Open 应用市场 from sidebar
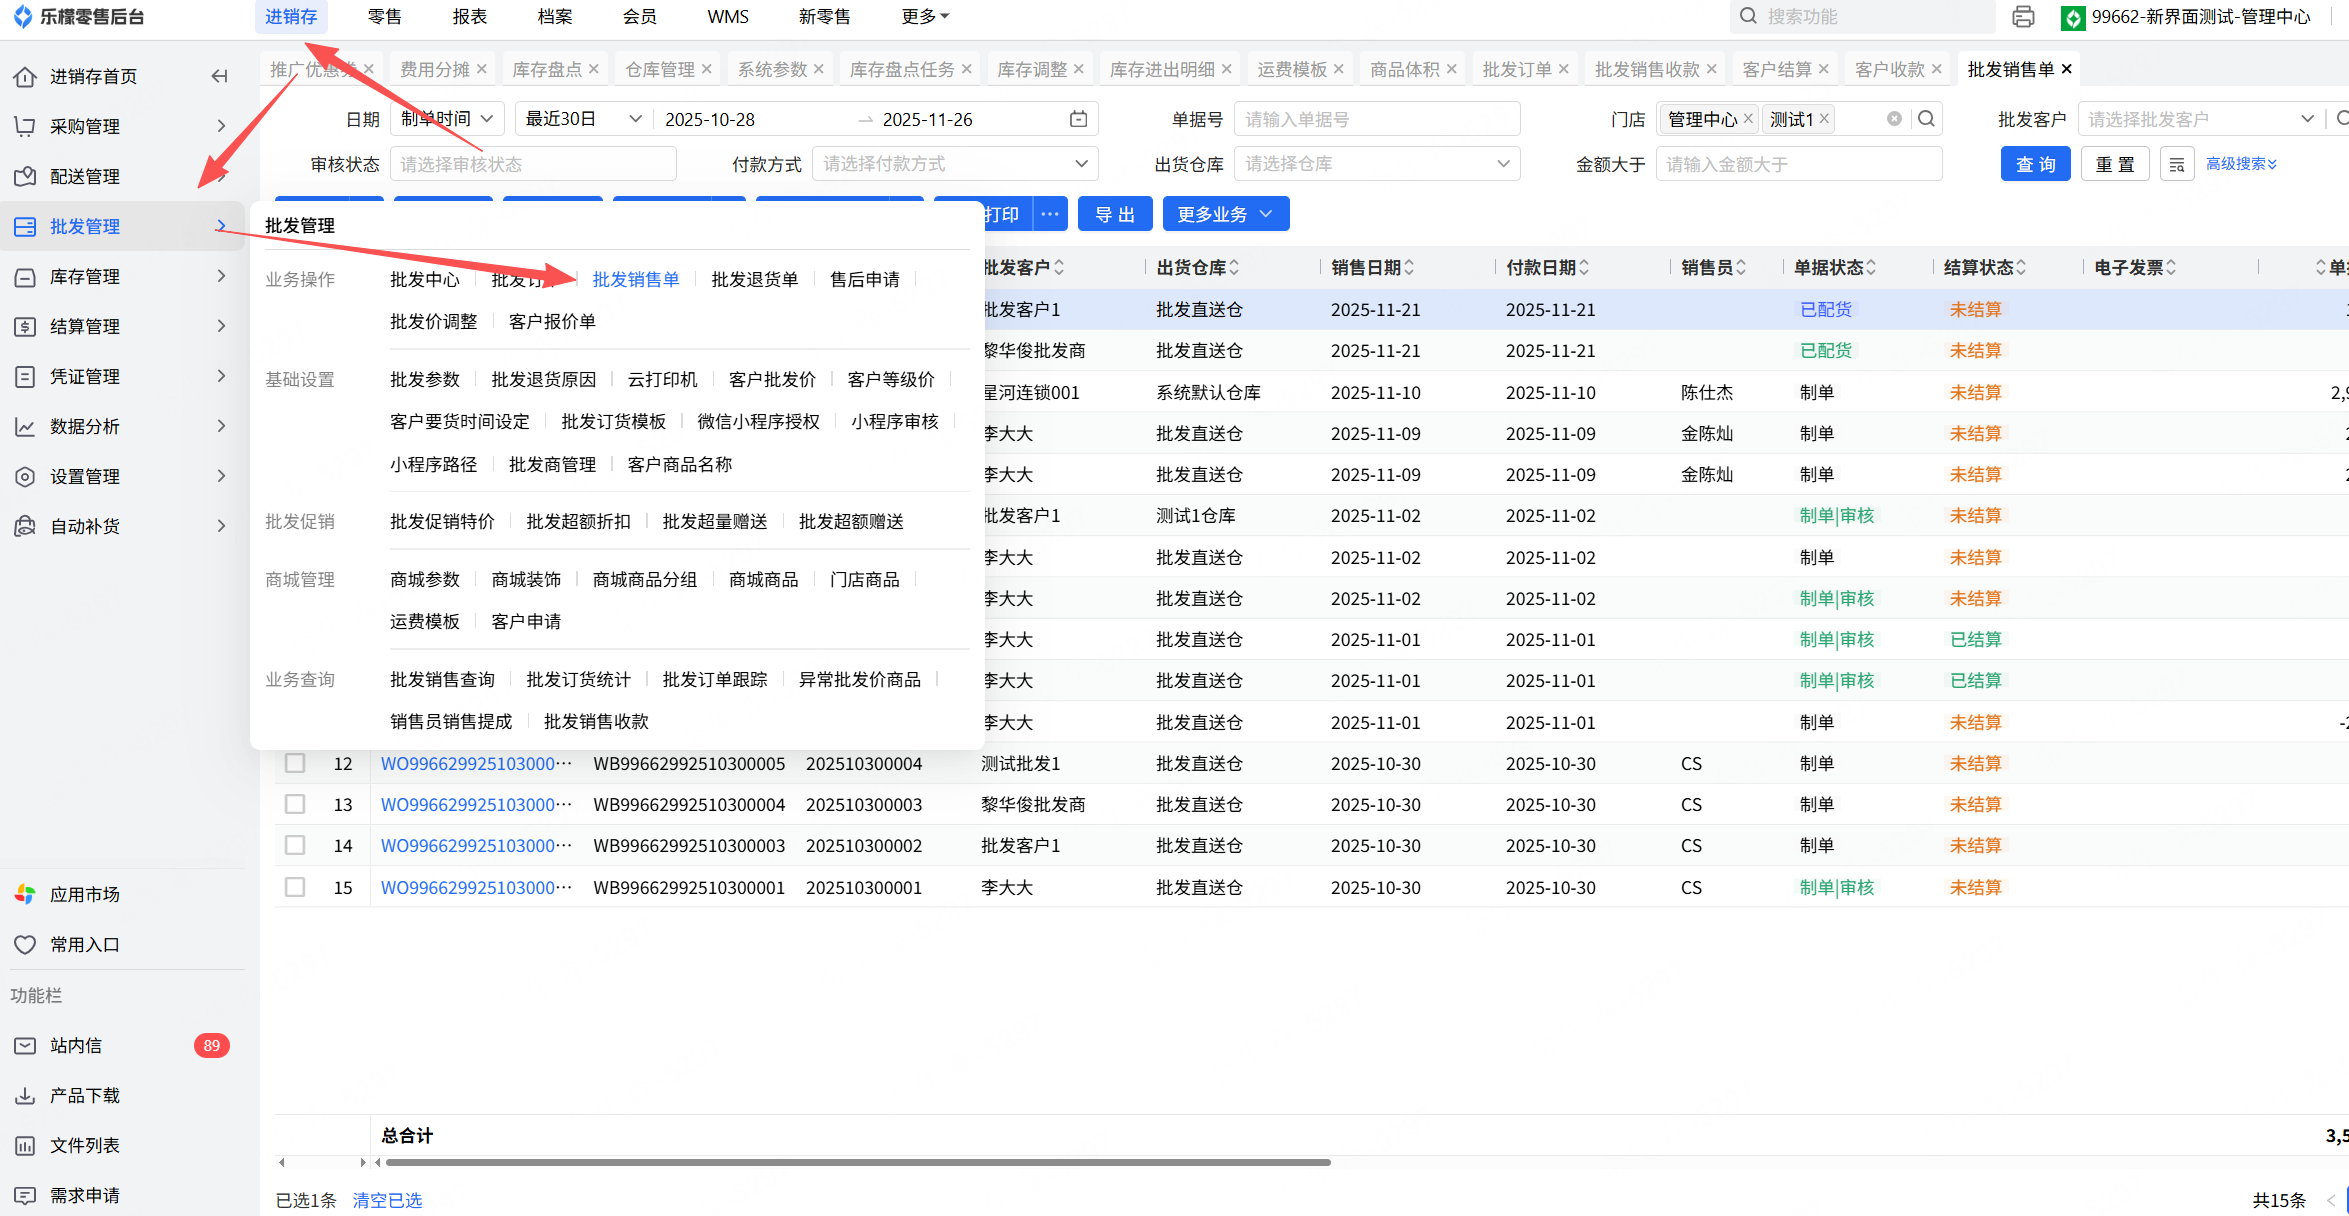Image resolution: width=2349 pixels, height=1216 pixels. pyautogui.click(x=84, y=894)
